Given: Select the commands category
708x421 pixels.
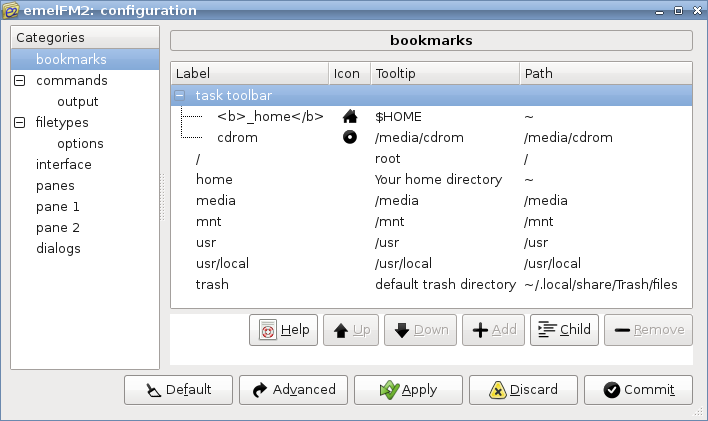Looking at the screenshot, I should point(72,80).
